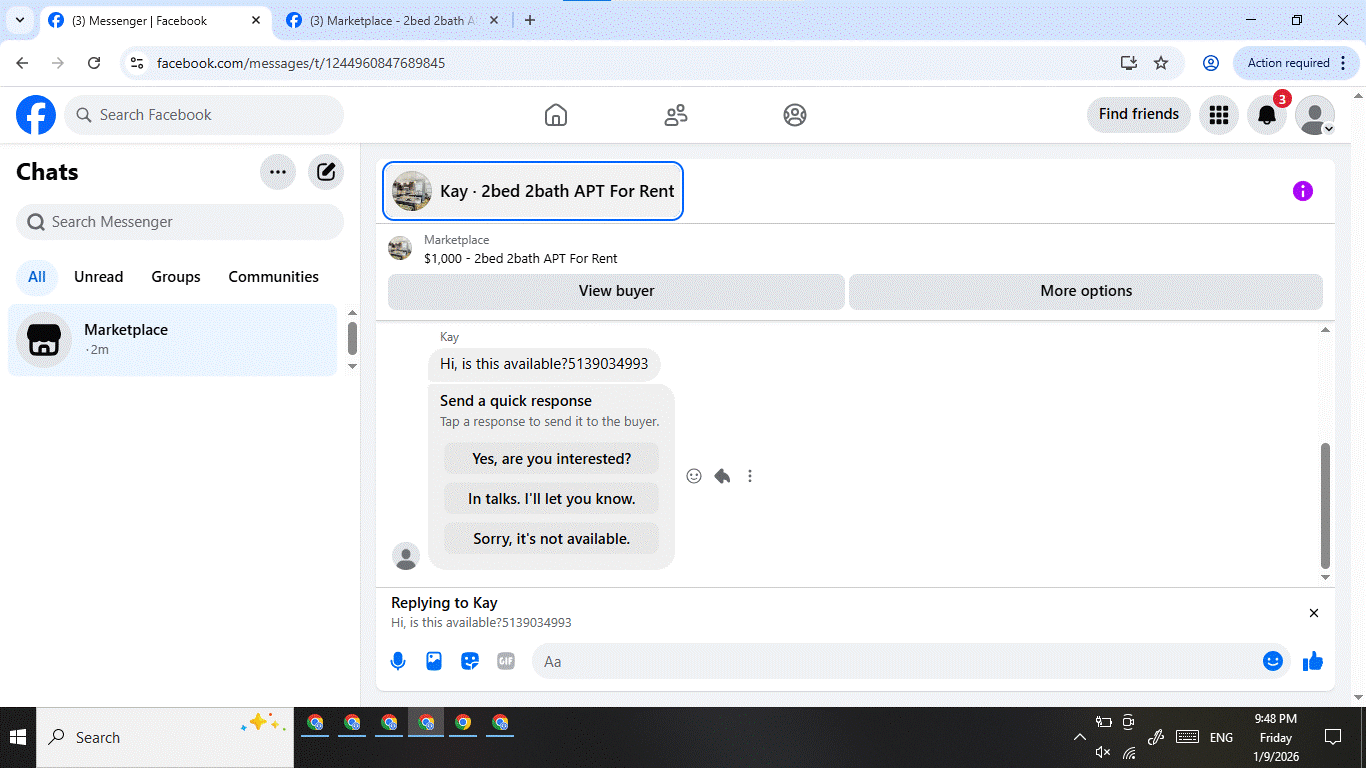Image resolution: width=1366 pixels, height=768 pixels.
Task: Open the Facebook menu grid icon
Action: (1218, 115)
